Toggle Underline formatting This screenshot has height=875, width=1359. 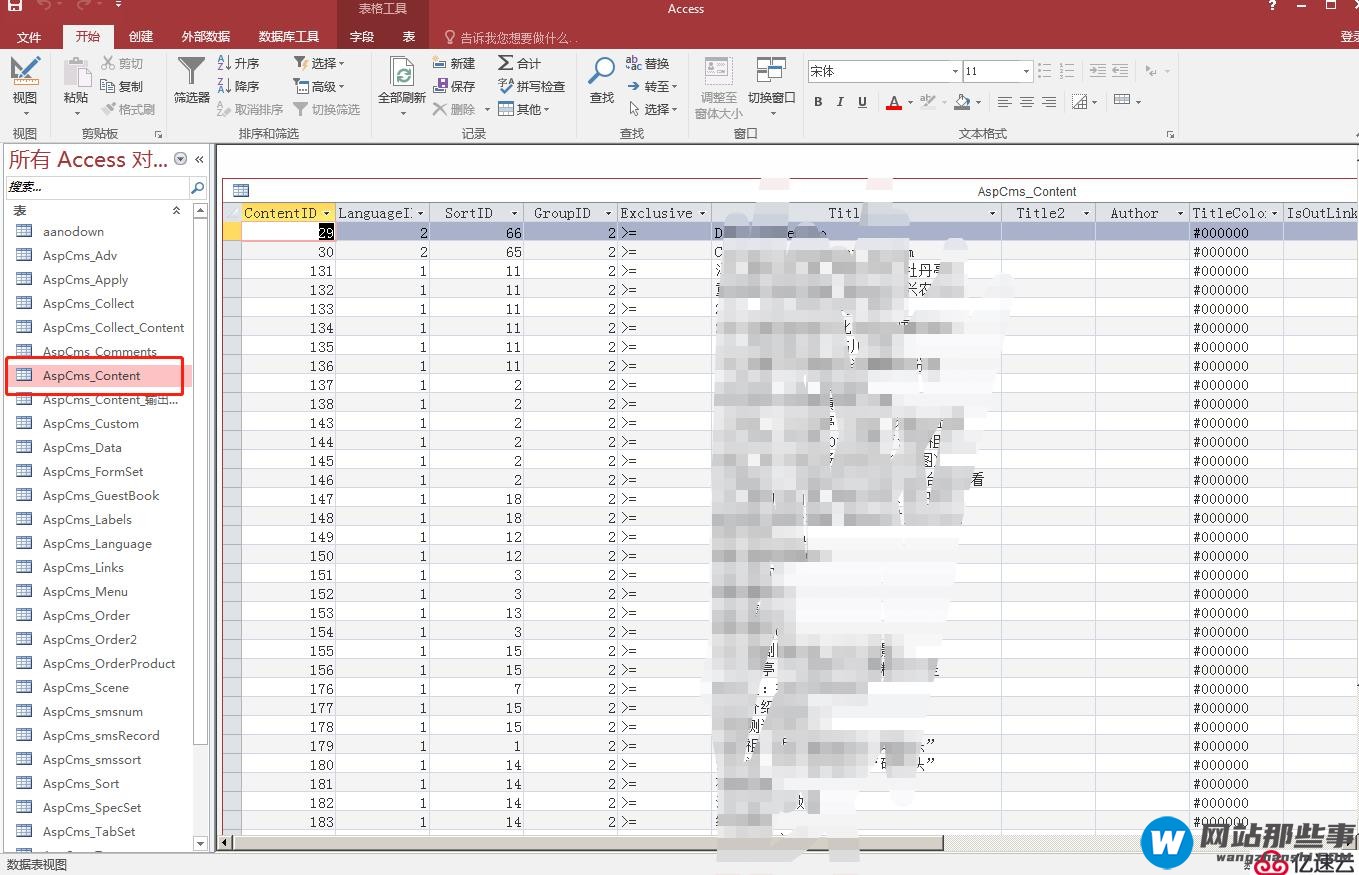tap(862, 102)
